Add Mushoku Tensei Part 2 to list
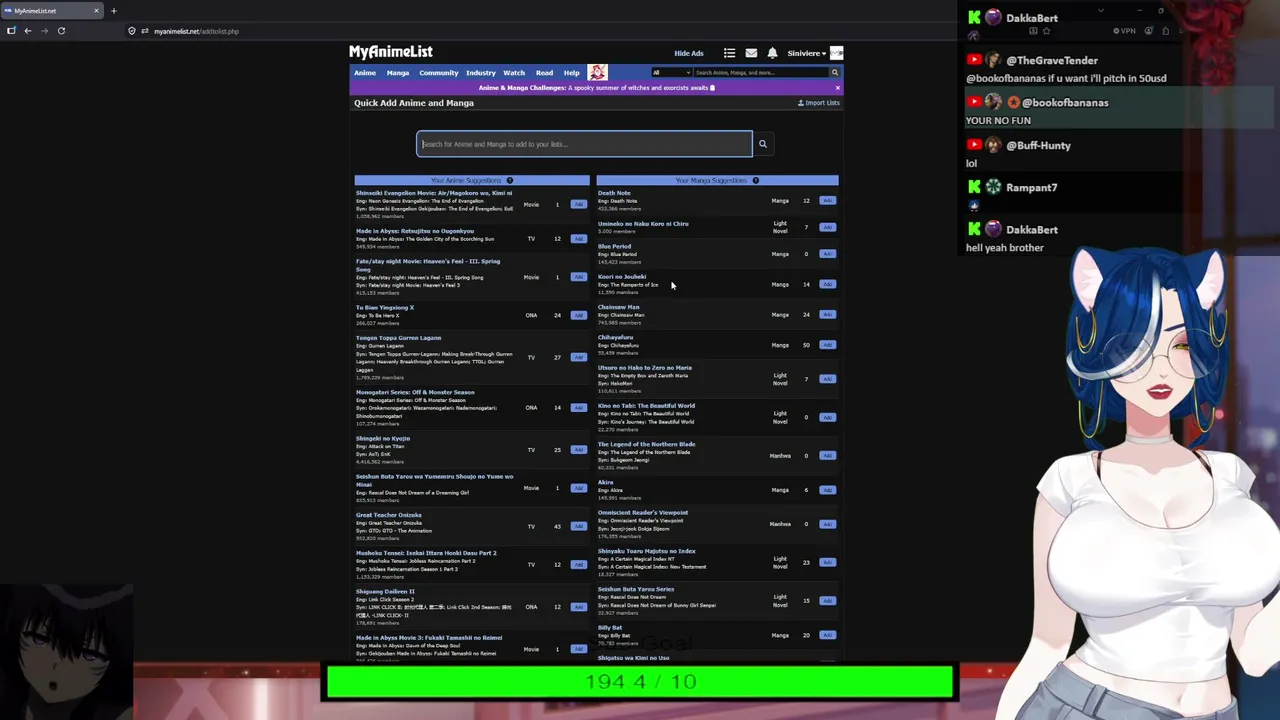 578,565
